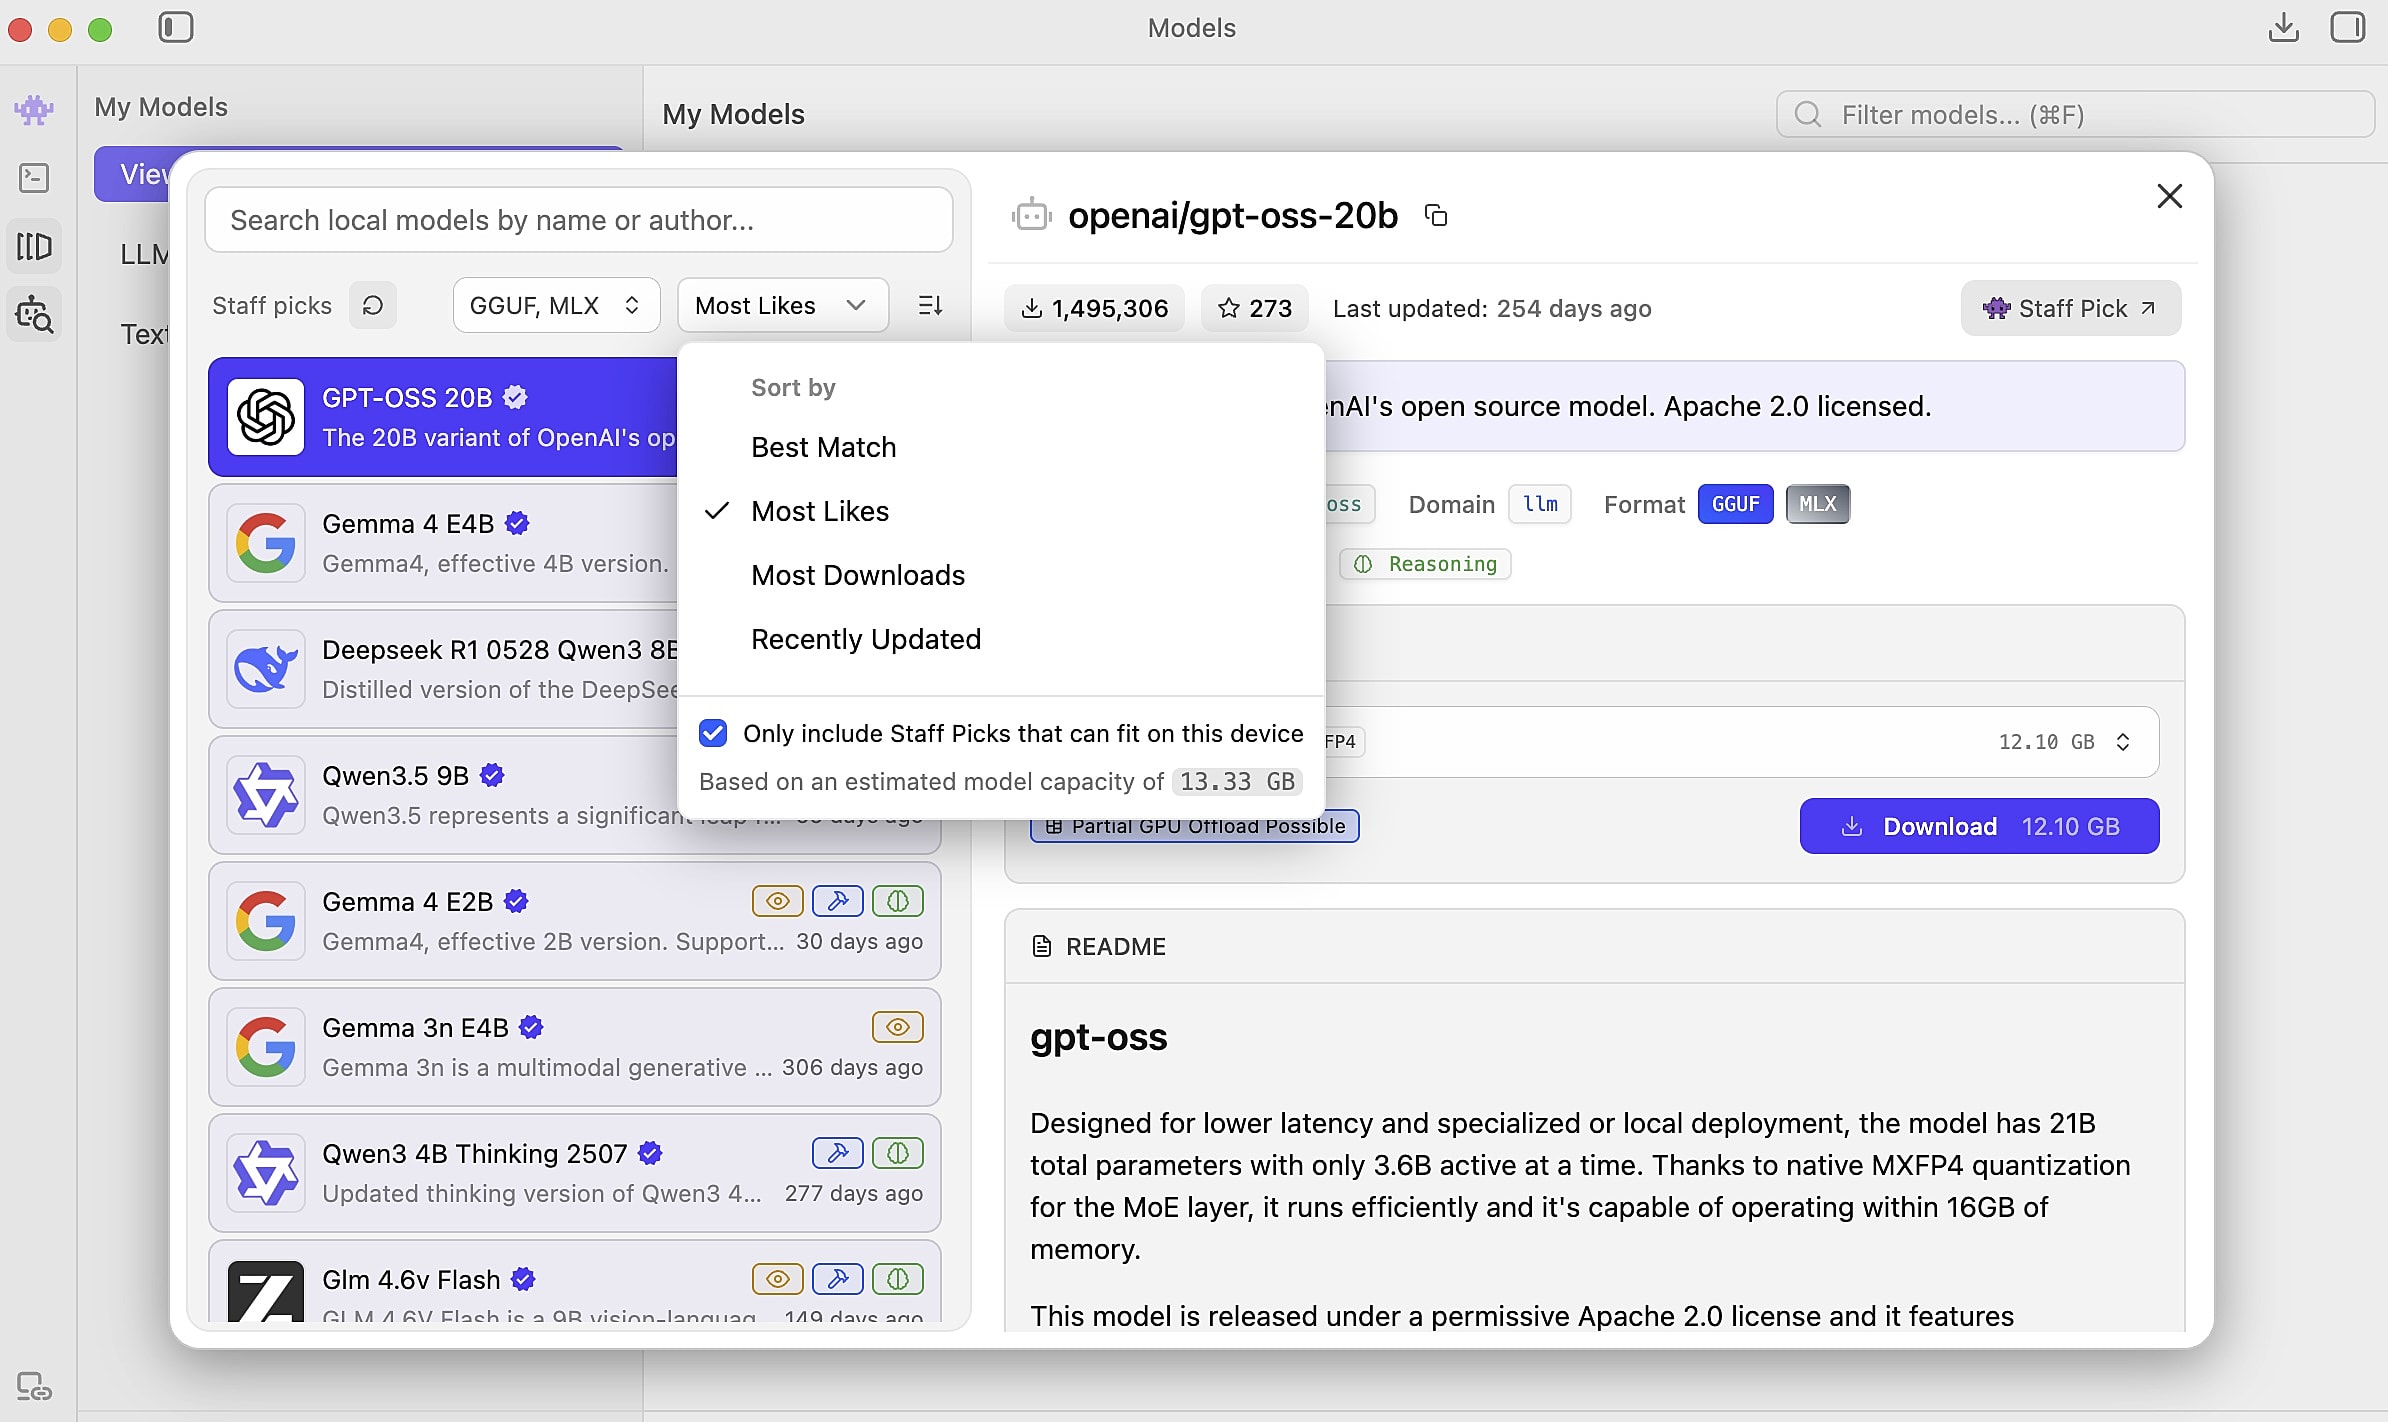Sort models by Most Downloads

click(x=858, y=575)
